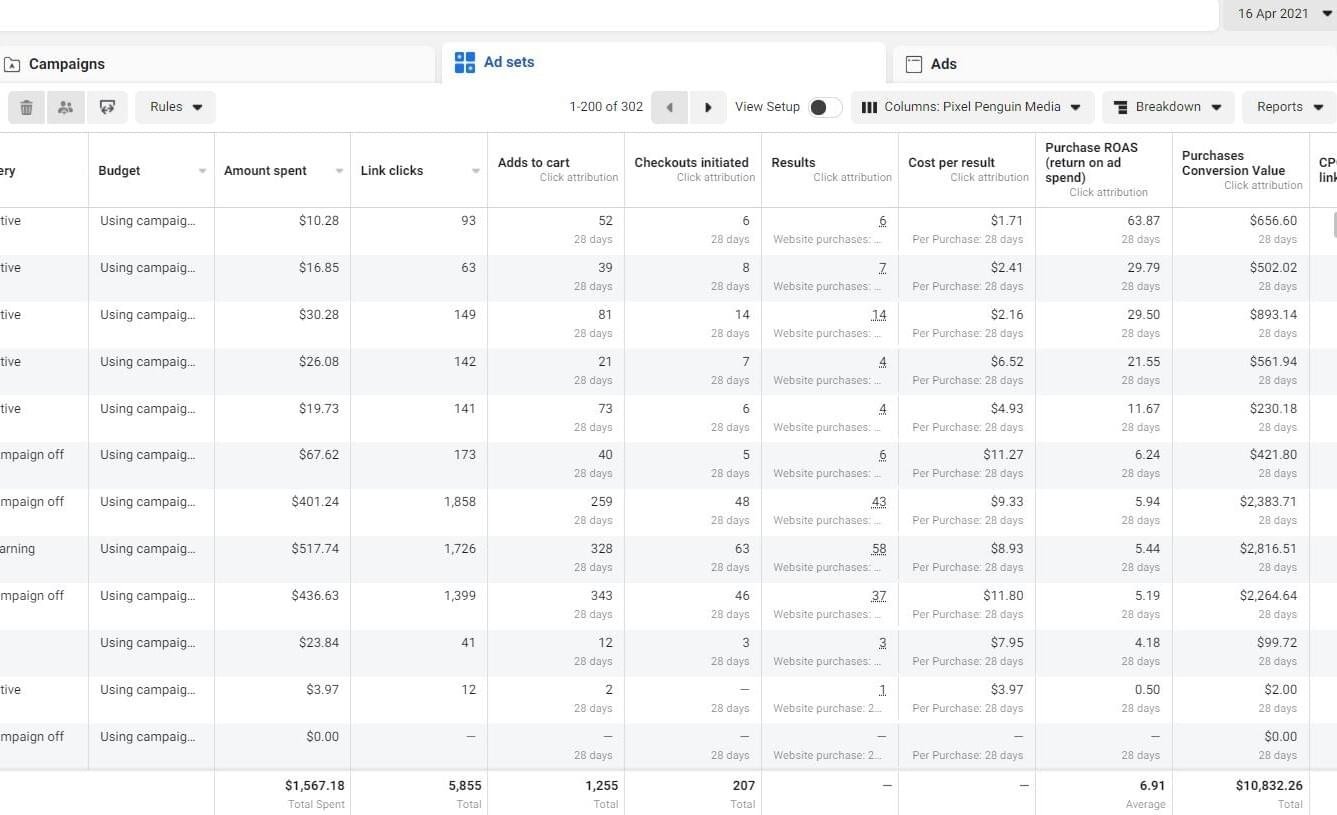Sort by Link clicks column header
The height and width of the screenshot is (815, 1337).
(392, 171)
